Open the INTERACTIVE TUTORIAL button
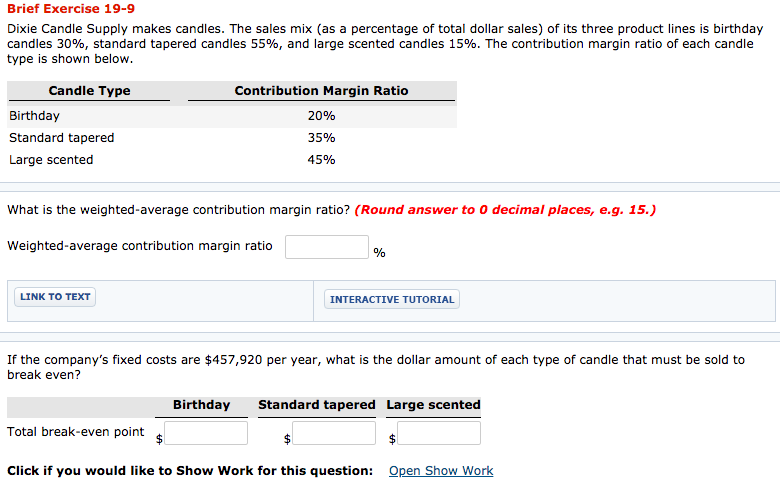Image resolution: width=780 pixels, height=500 pixels. point(392,299)
